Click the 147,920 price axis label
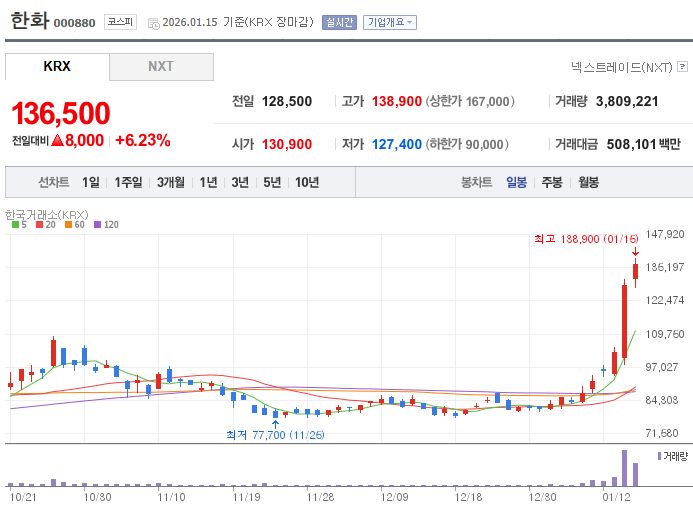This screenshot has width=693, height=508. [x=665, y=234]
